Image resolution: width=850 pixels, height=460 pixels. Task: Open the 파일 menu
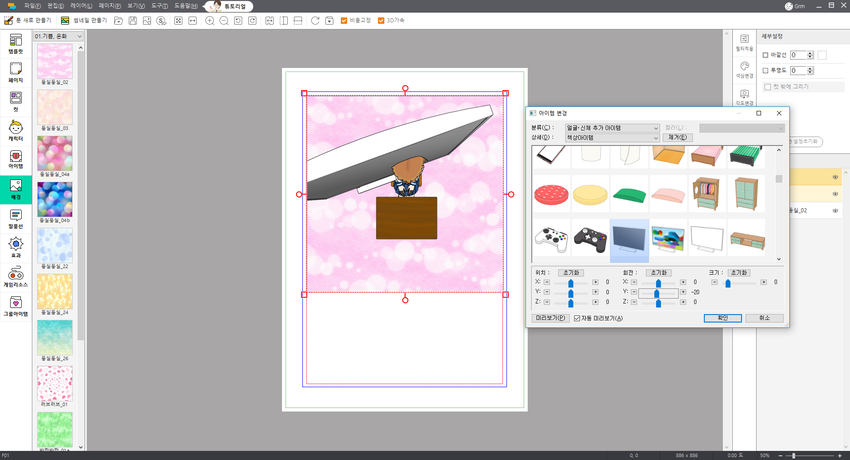click(x=32, y=6)
